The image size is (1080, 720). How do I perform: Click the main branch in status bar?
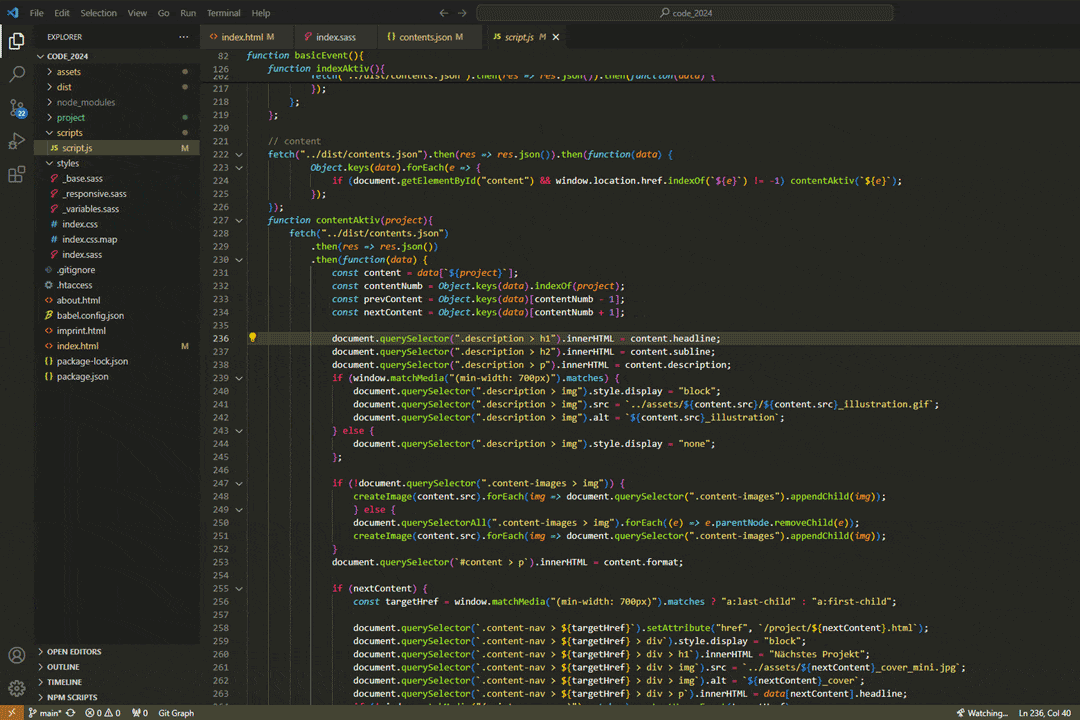point(45,713)
